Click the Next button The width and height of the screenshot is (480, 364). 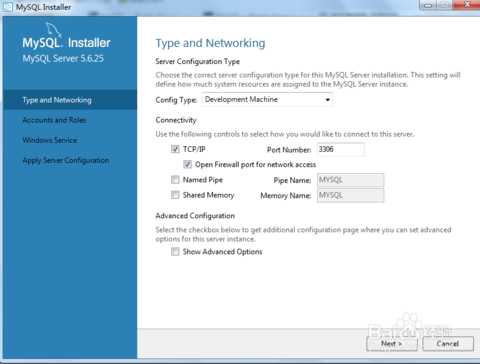point(392,343)
